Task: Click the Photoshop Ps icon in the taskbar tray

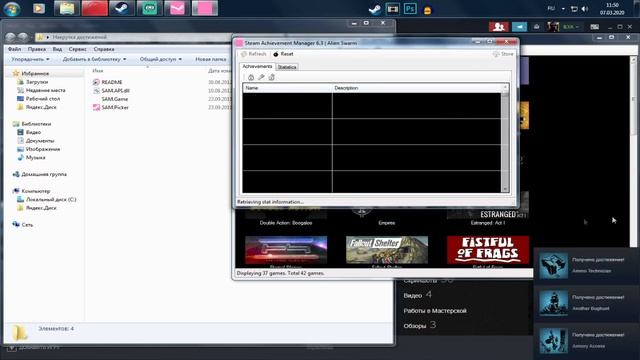Action: pyautogui.click(x=410, y=9)
